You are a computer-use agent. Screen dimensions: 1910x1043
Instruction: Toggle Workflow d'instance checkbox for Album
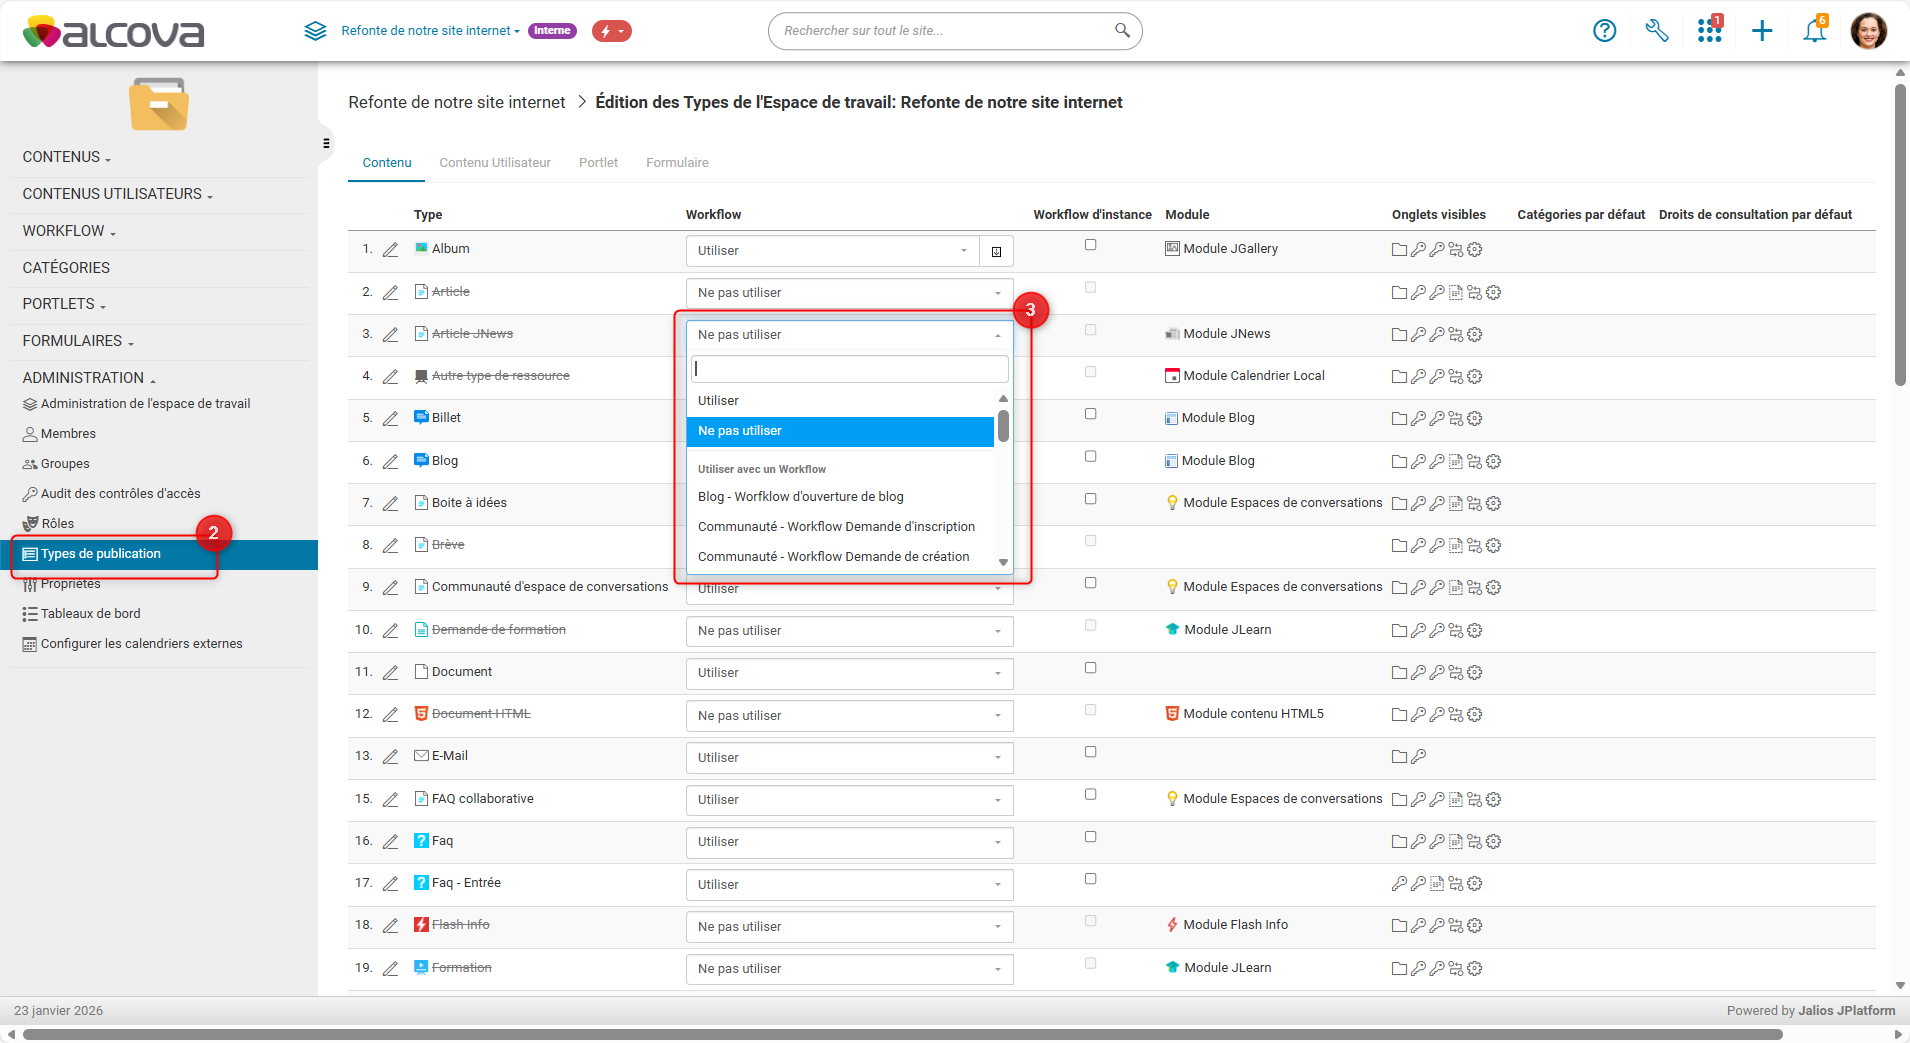click(x=1090, y=245)
